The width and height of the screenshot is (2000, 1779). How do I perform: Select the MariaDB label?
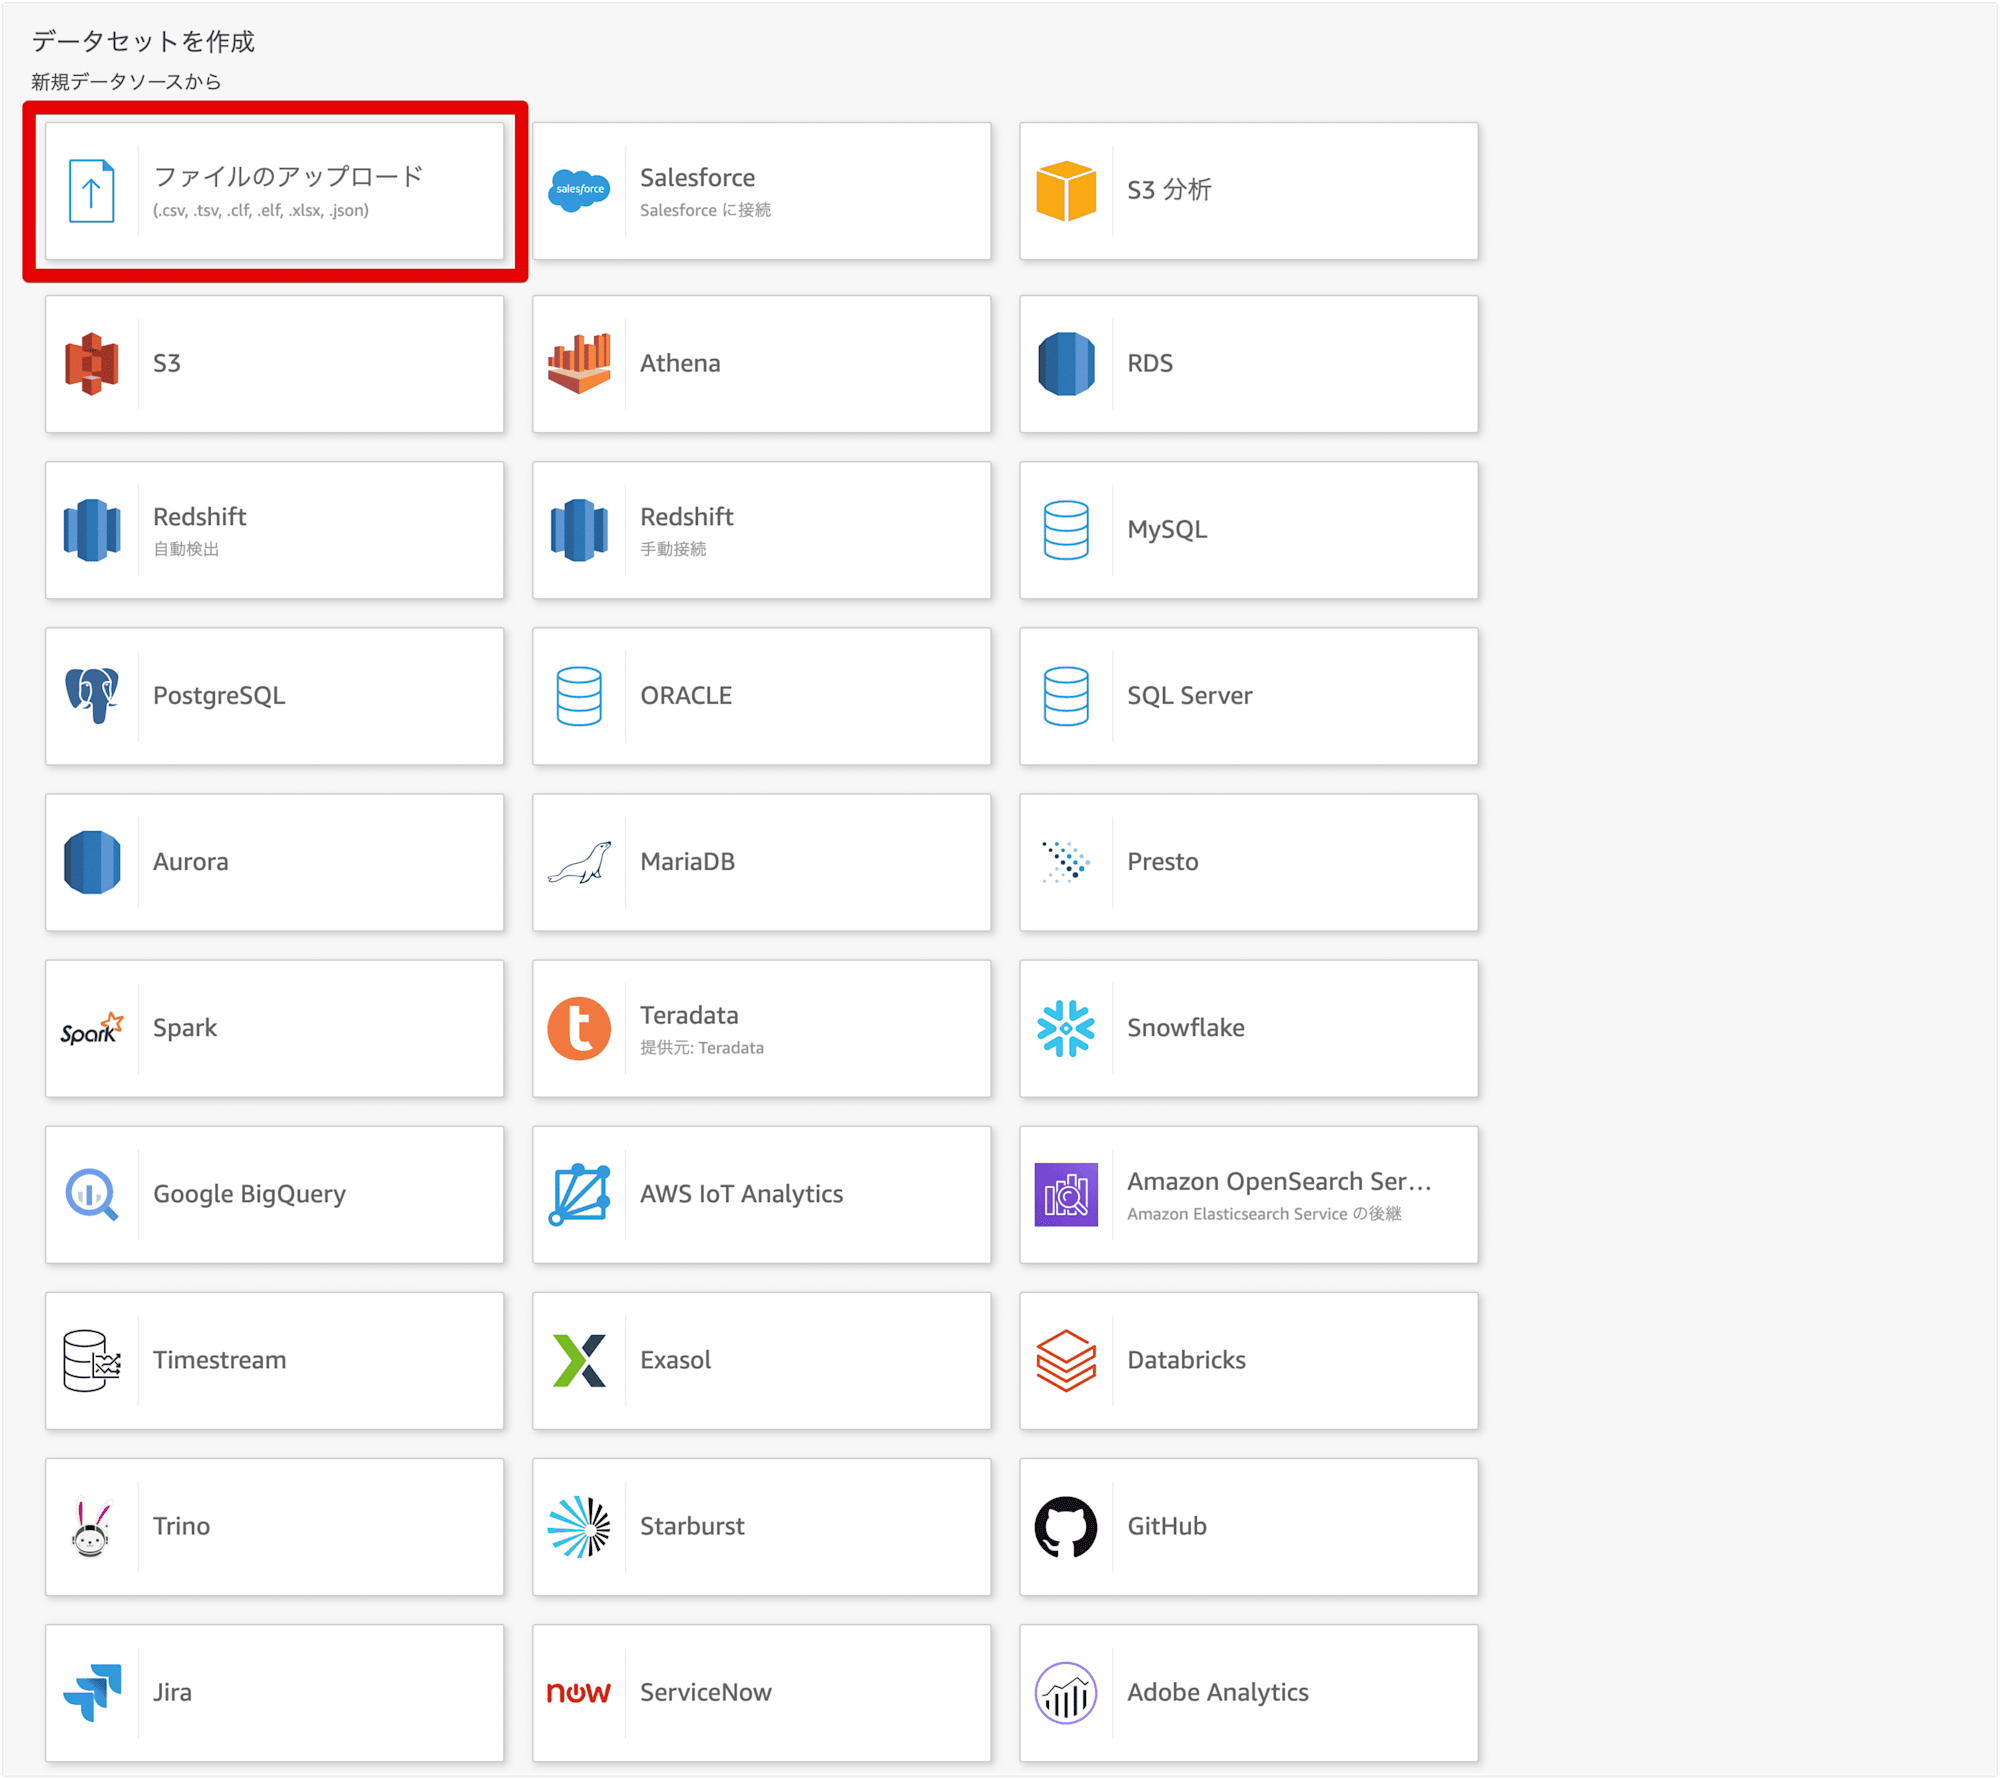coord(688,862)
